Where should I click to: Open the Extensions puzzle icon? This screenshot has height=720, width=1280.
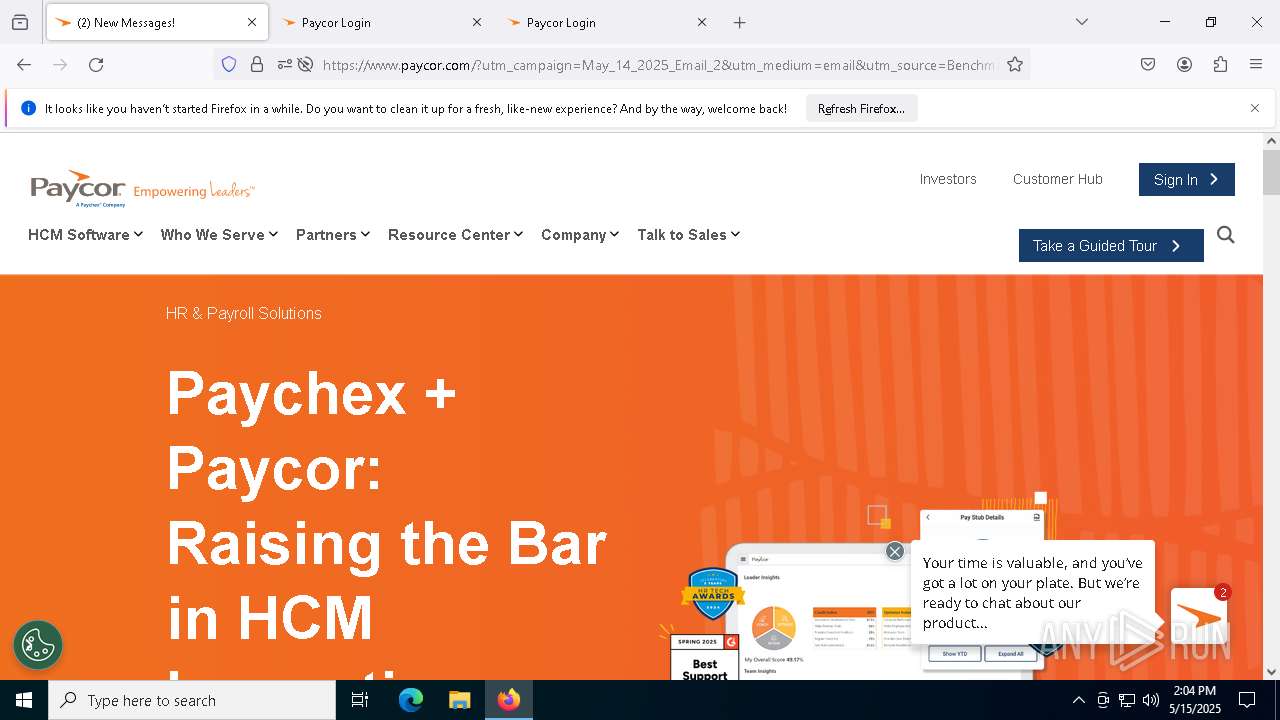1220,64
